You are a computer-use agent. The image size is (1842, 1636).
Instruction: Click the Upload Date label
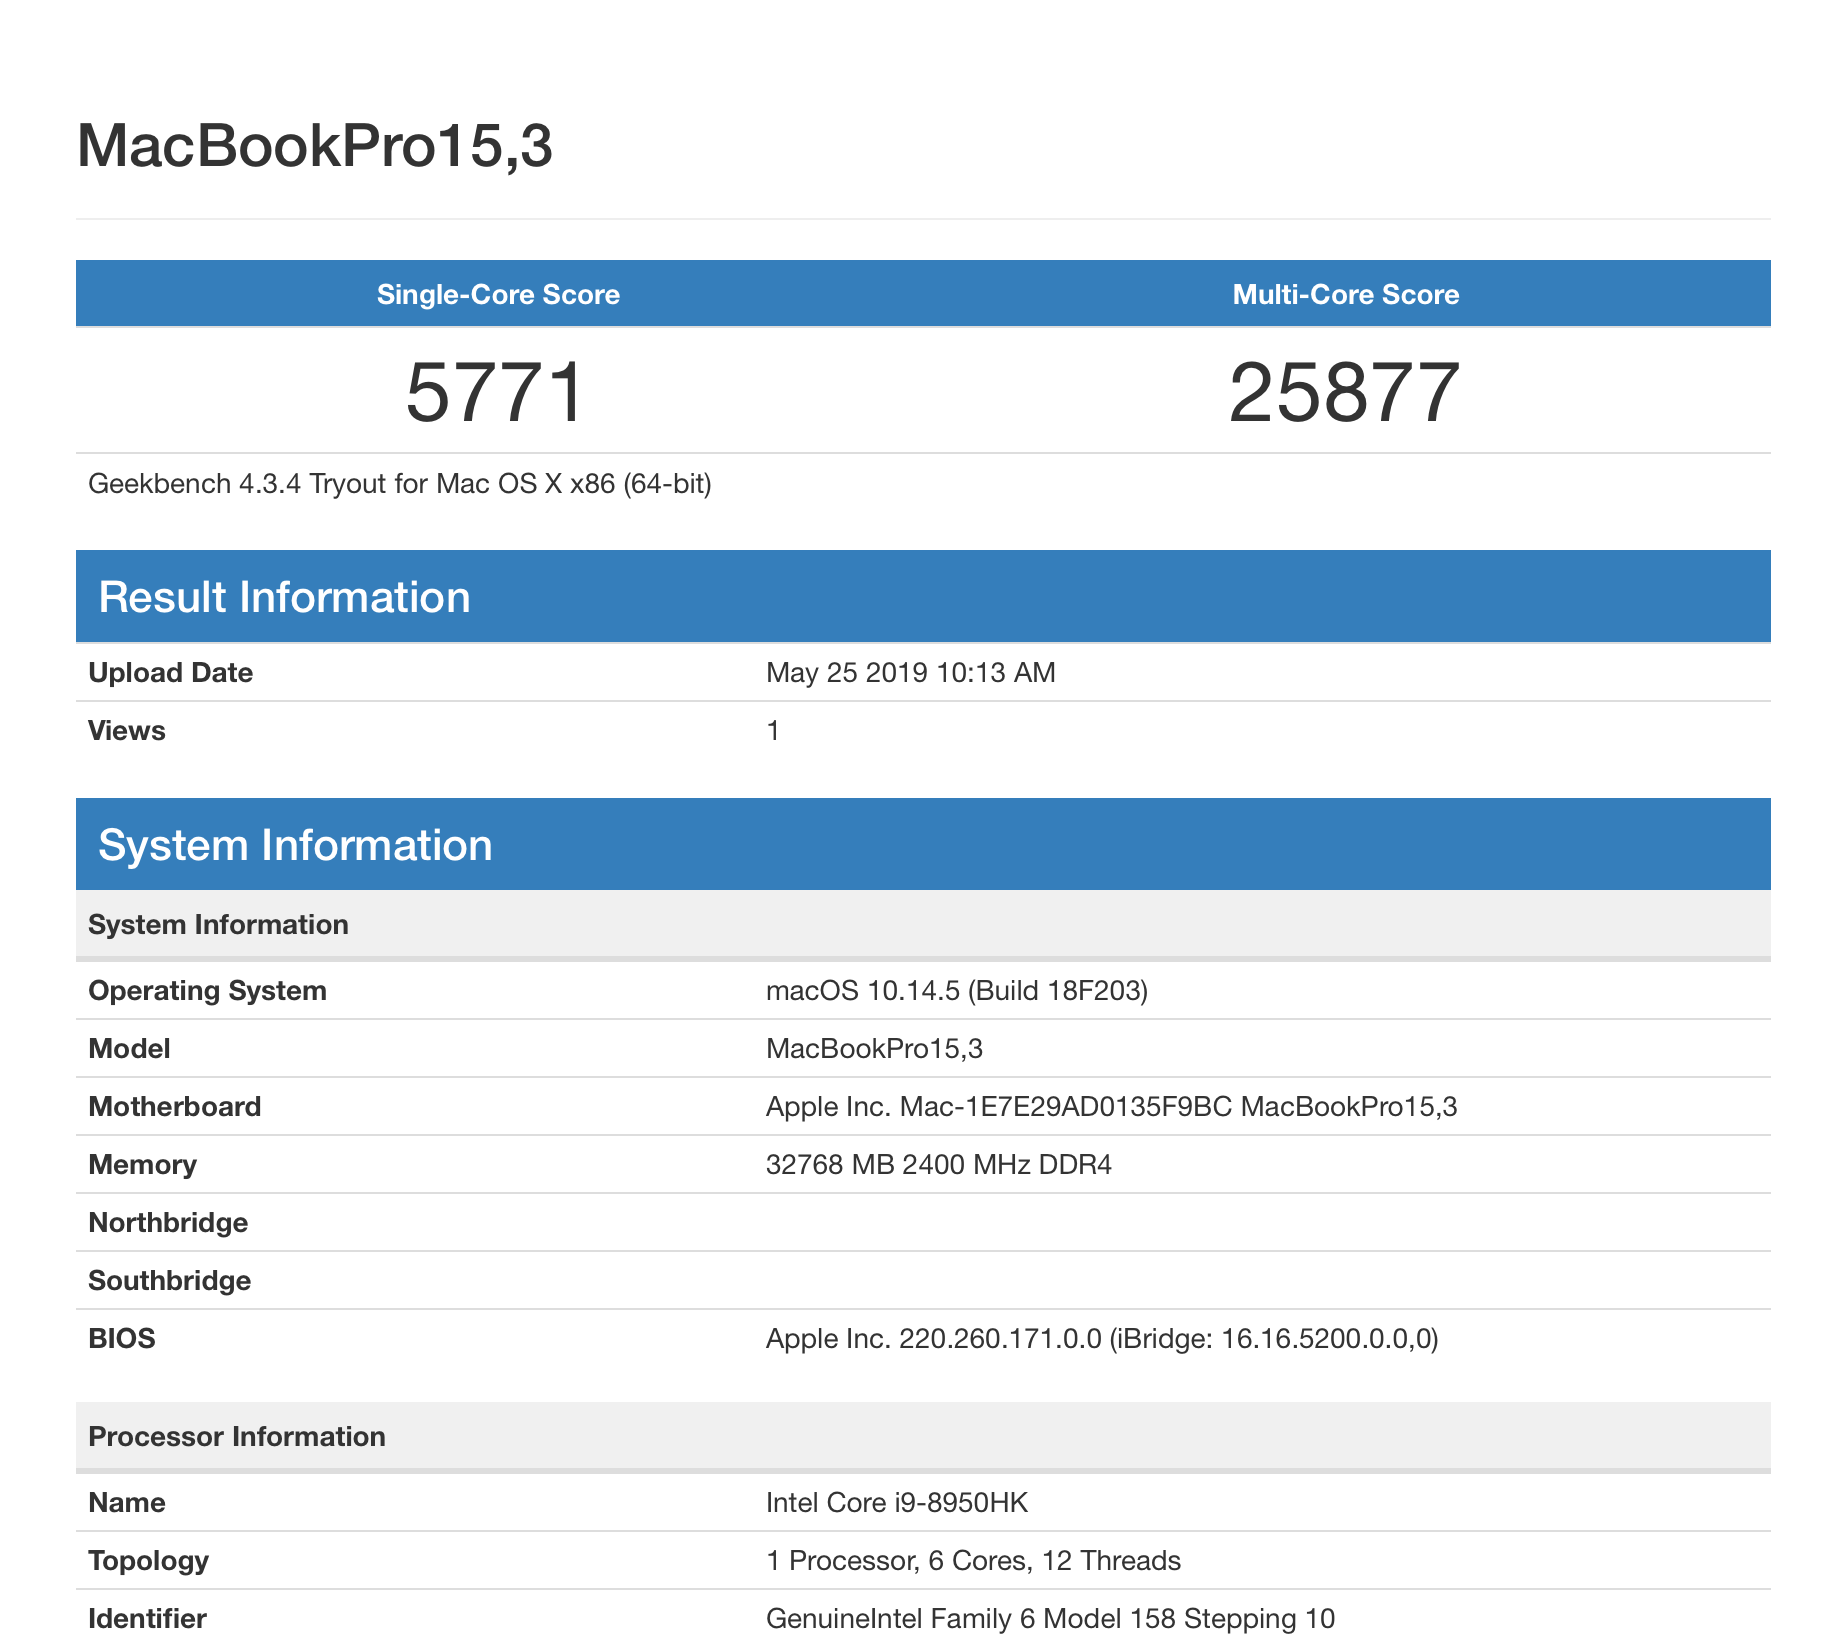170,672
